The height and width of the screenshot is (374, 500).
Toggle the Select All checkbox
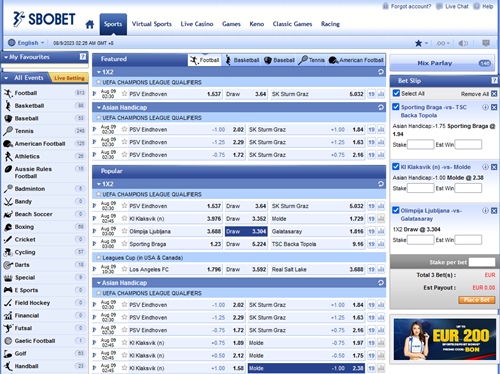(396, 93)
